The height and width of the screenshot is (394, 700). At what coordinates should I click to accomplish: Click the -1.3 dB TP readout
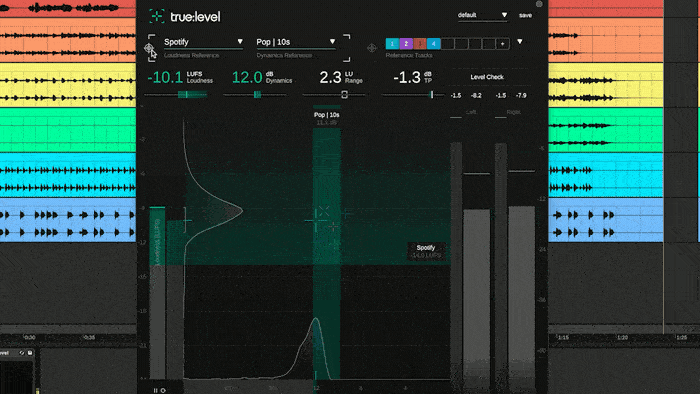coord(412,77)
